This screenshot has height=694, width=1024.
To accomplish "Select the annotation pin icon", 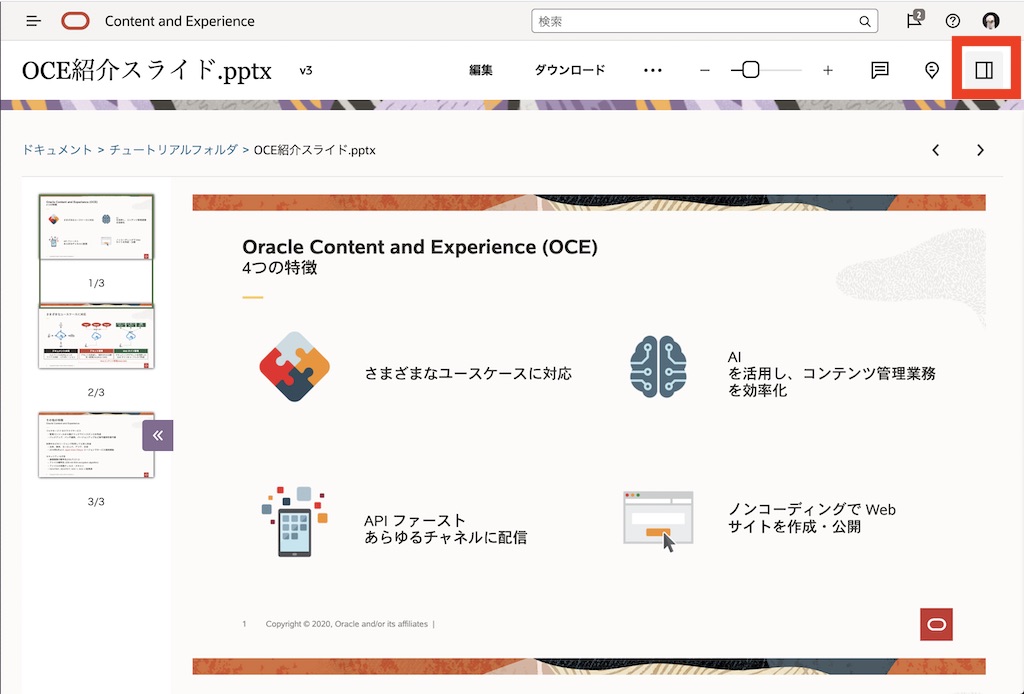I will pos(931,70).
